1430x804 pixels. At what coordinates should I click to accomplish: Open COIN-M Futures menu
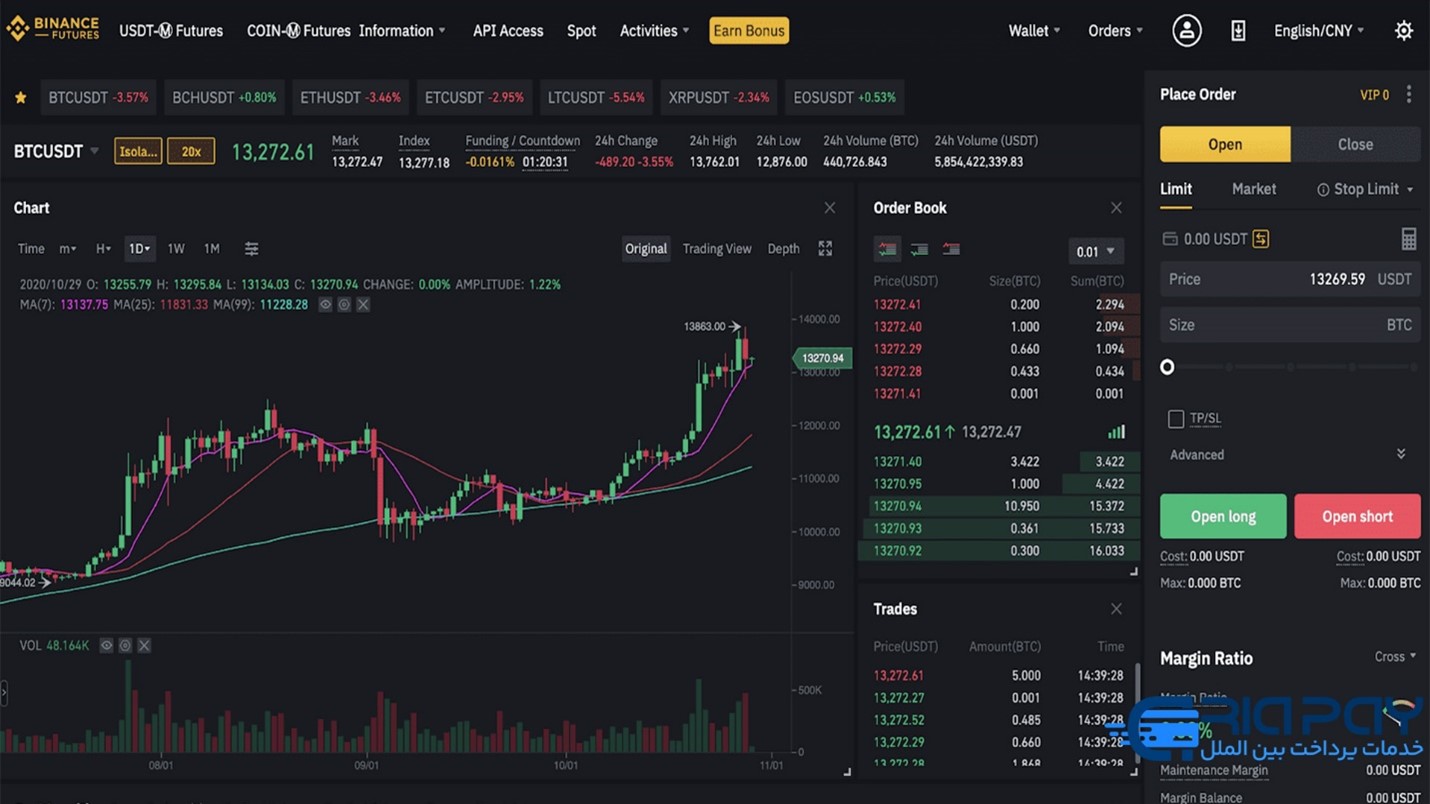point(298,31)
